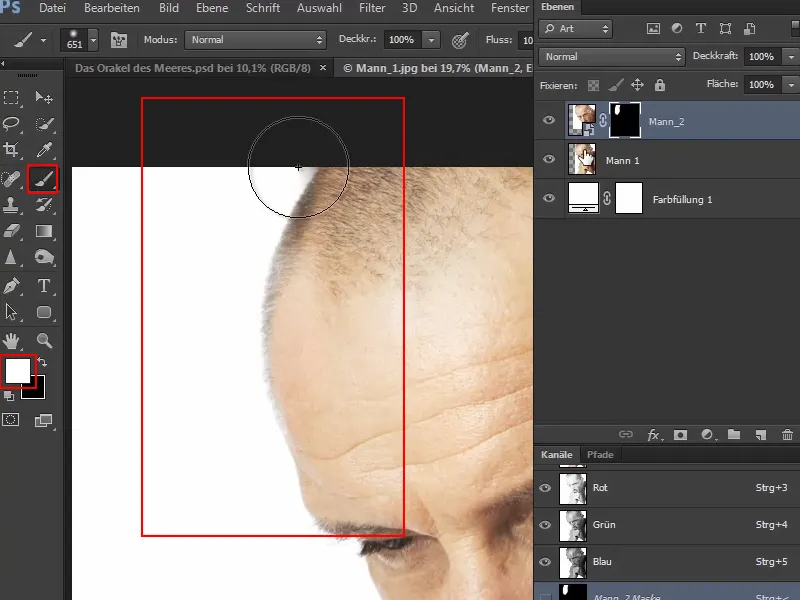Open Deckkr. opacity slider arrow
The height and width of the screenshot is (600, 800).
point(431,40)
